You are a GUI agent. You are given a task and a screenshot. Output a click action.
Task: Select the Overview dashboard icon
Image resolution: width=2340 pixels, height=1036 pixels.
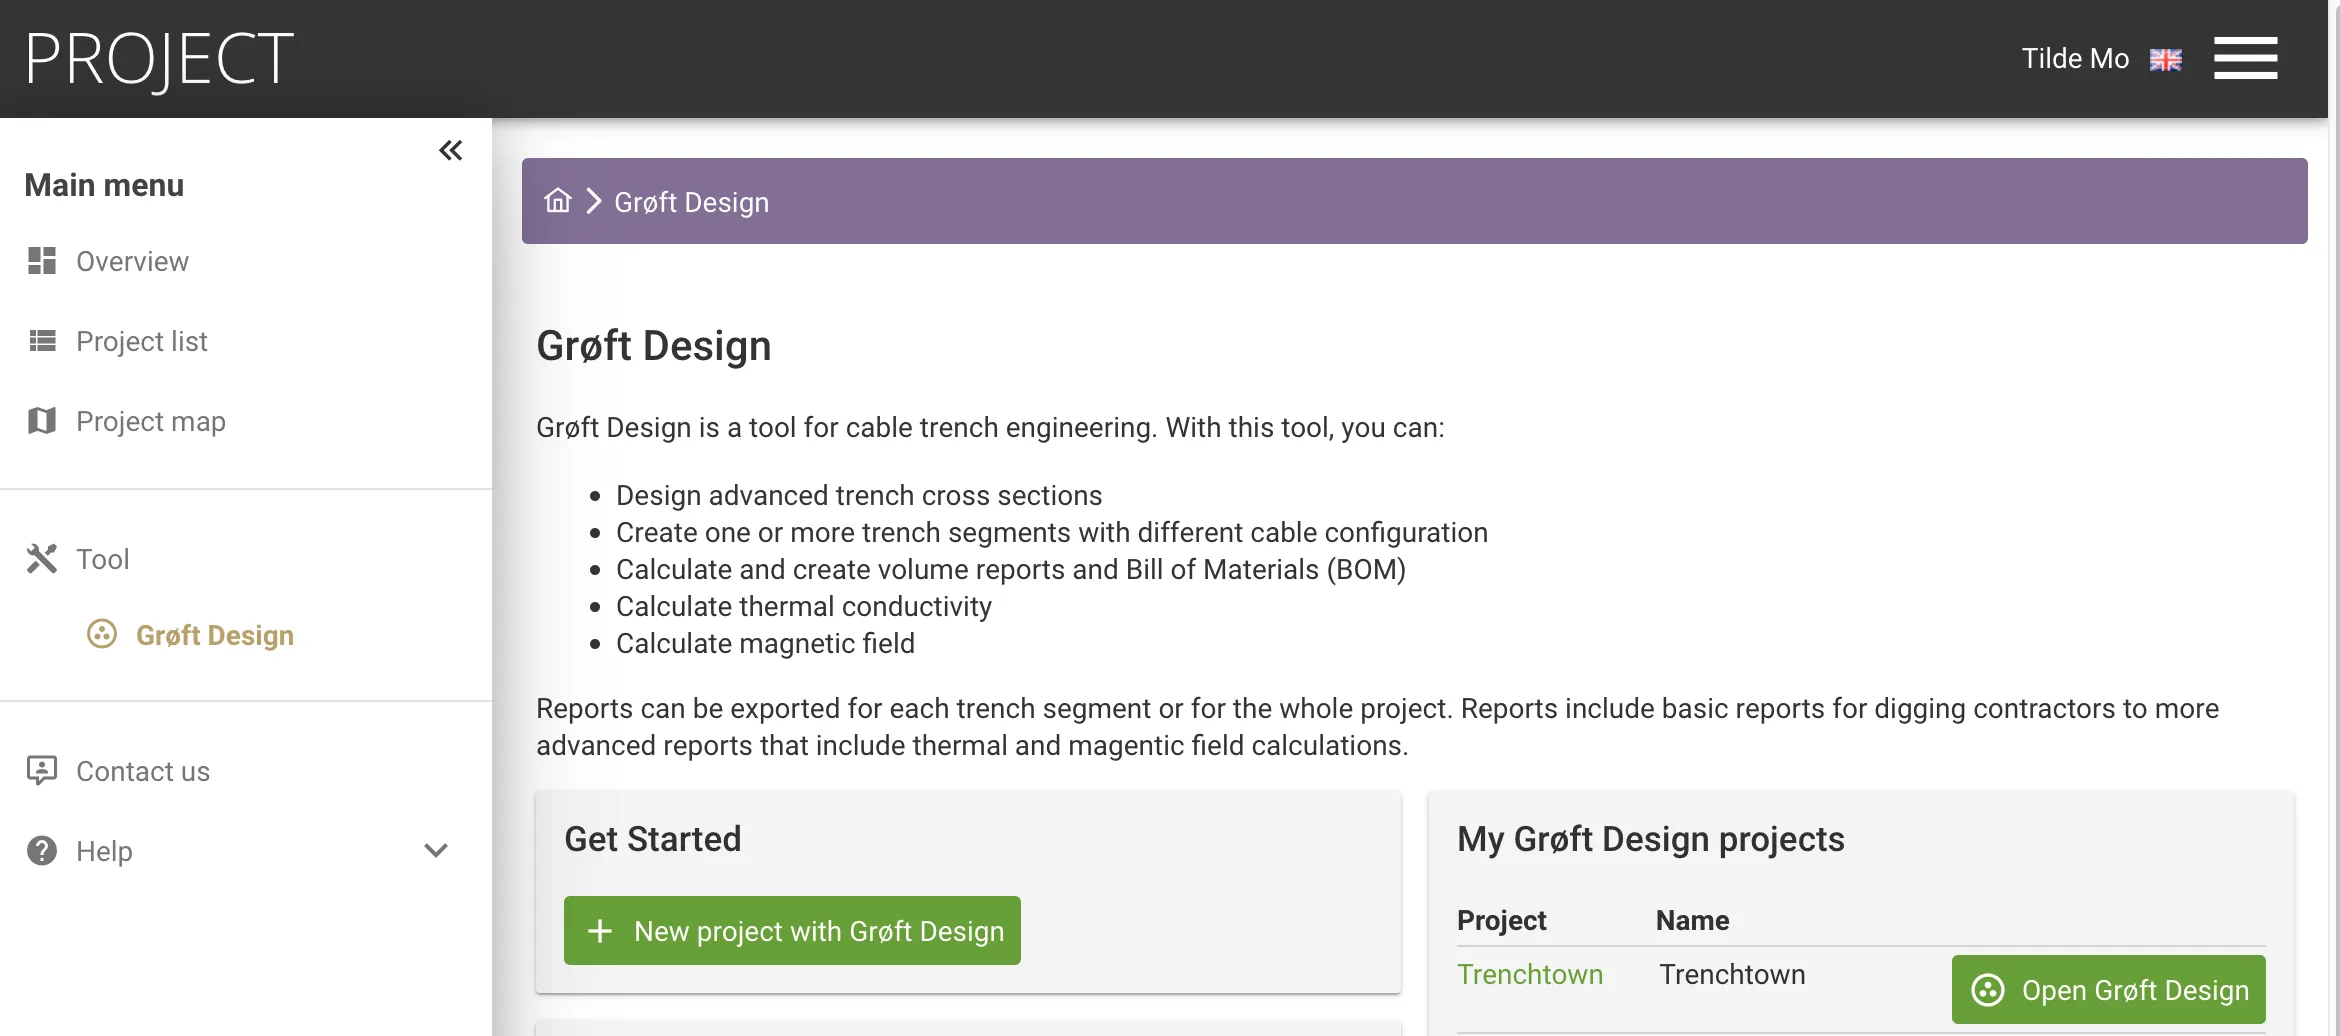41,261
